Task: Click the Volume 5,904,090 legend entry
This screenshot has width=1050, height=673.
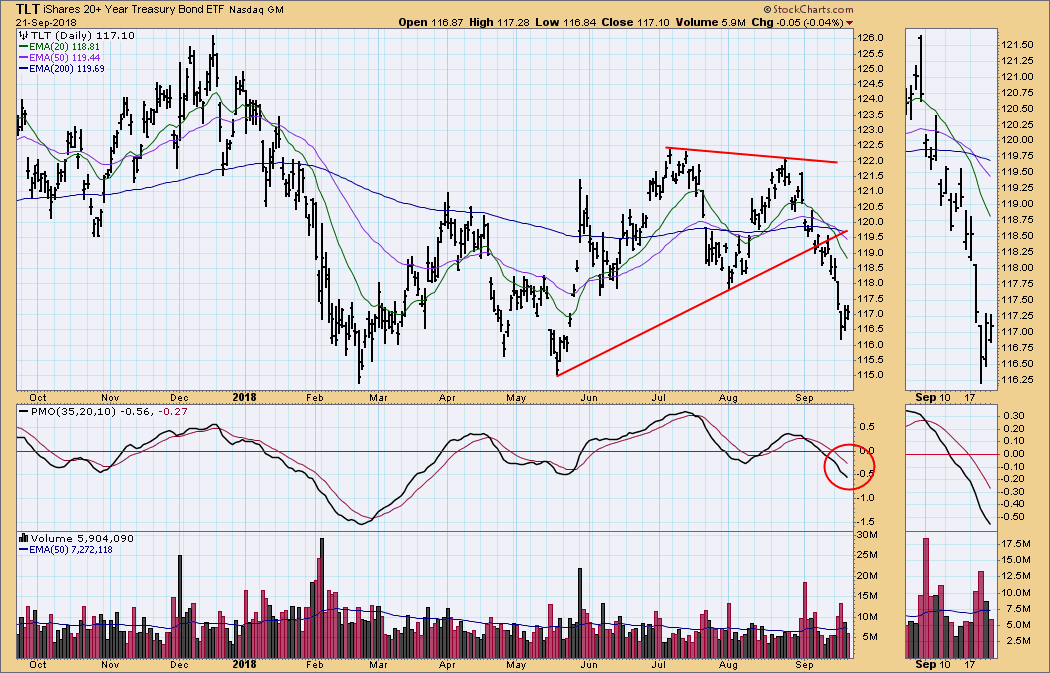Action: (82, 538)
